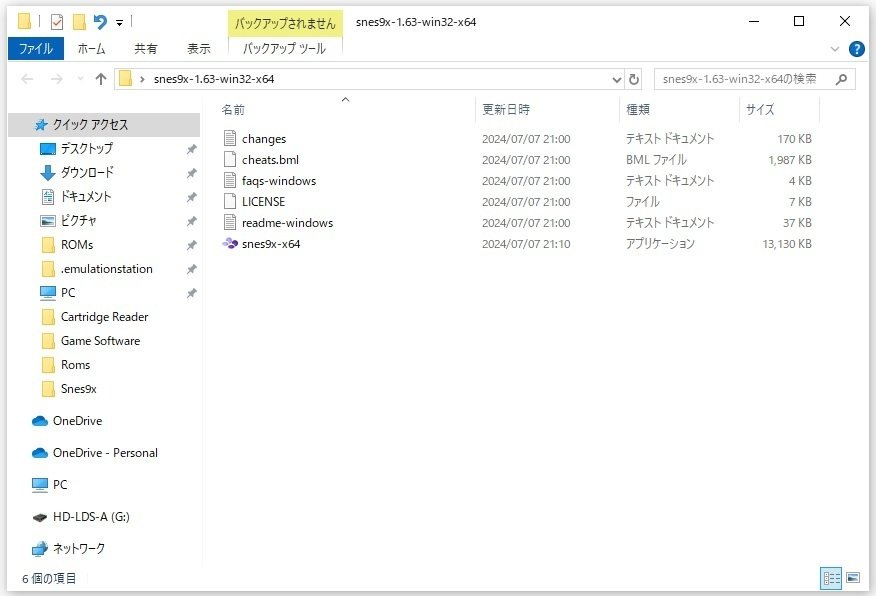Open ピクチャ in the sidebar

(x=78, y=221)
